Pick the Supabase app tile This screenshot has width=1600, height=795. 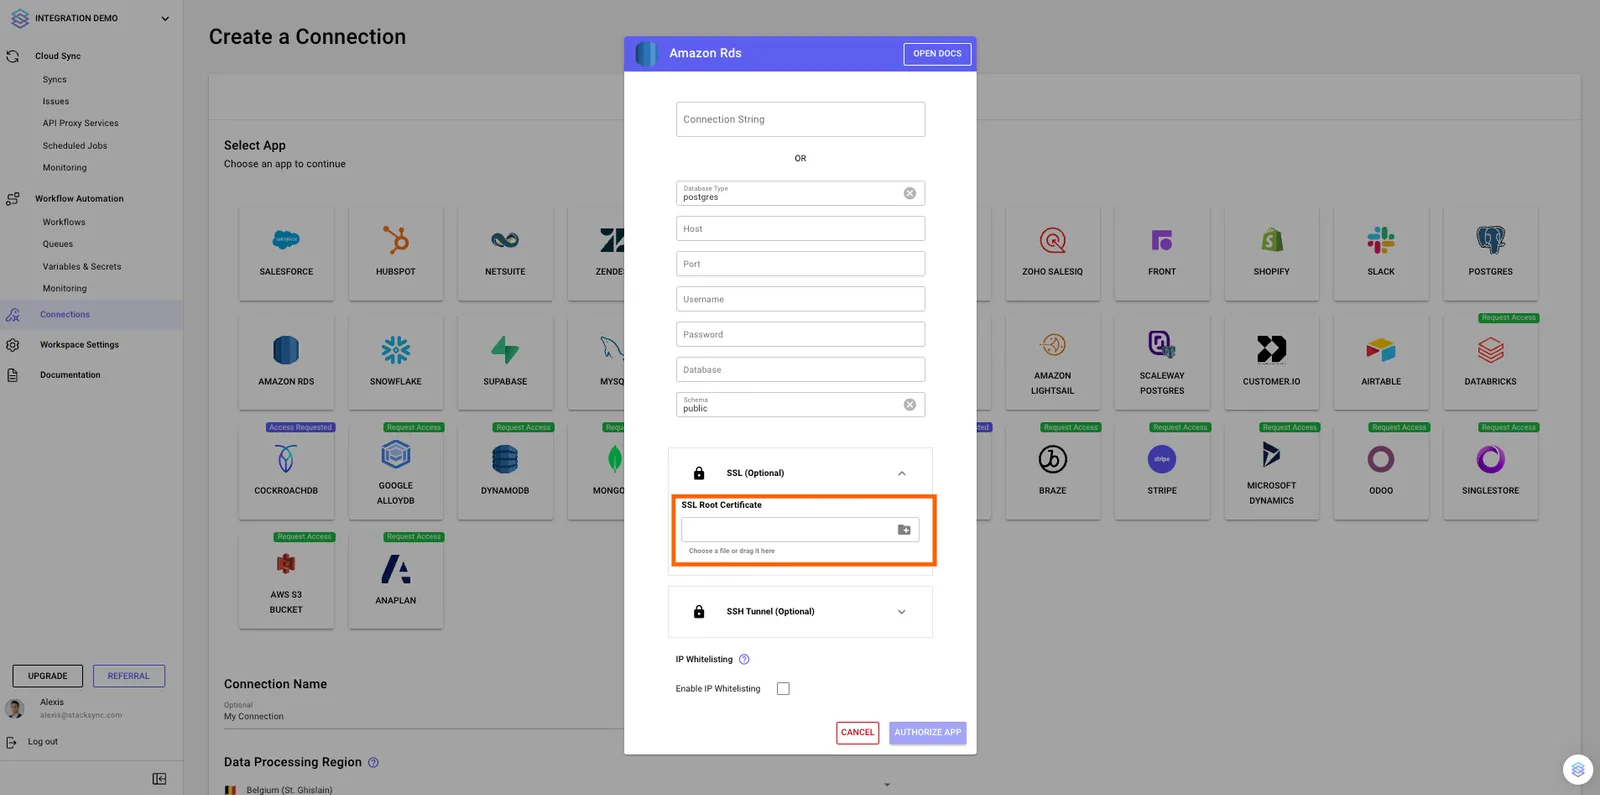coord(505,363)
